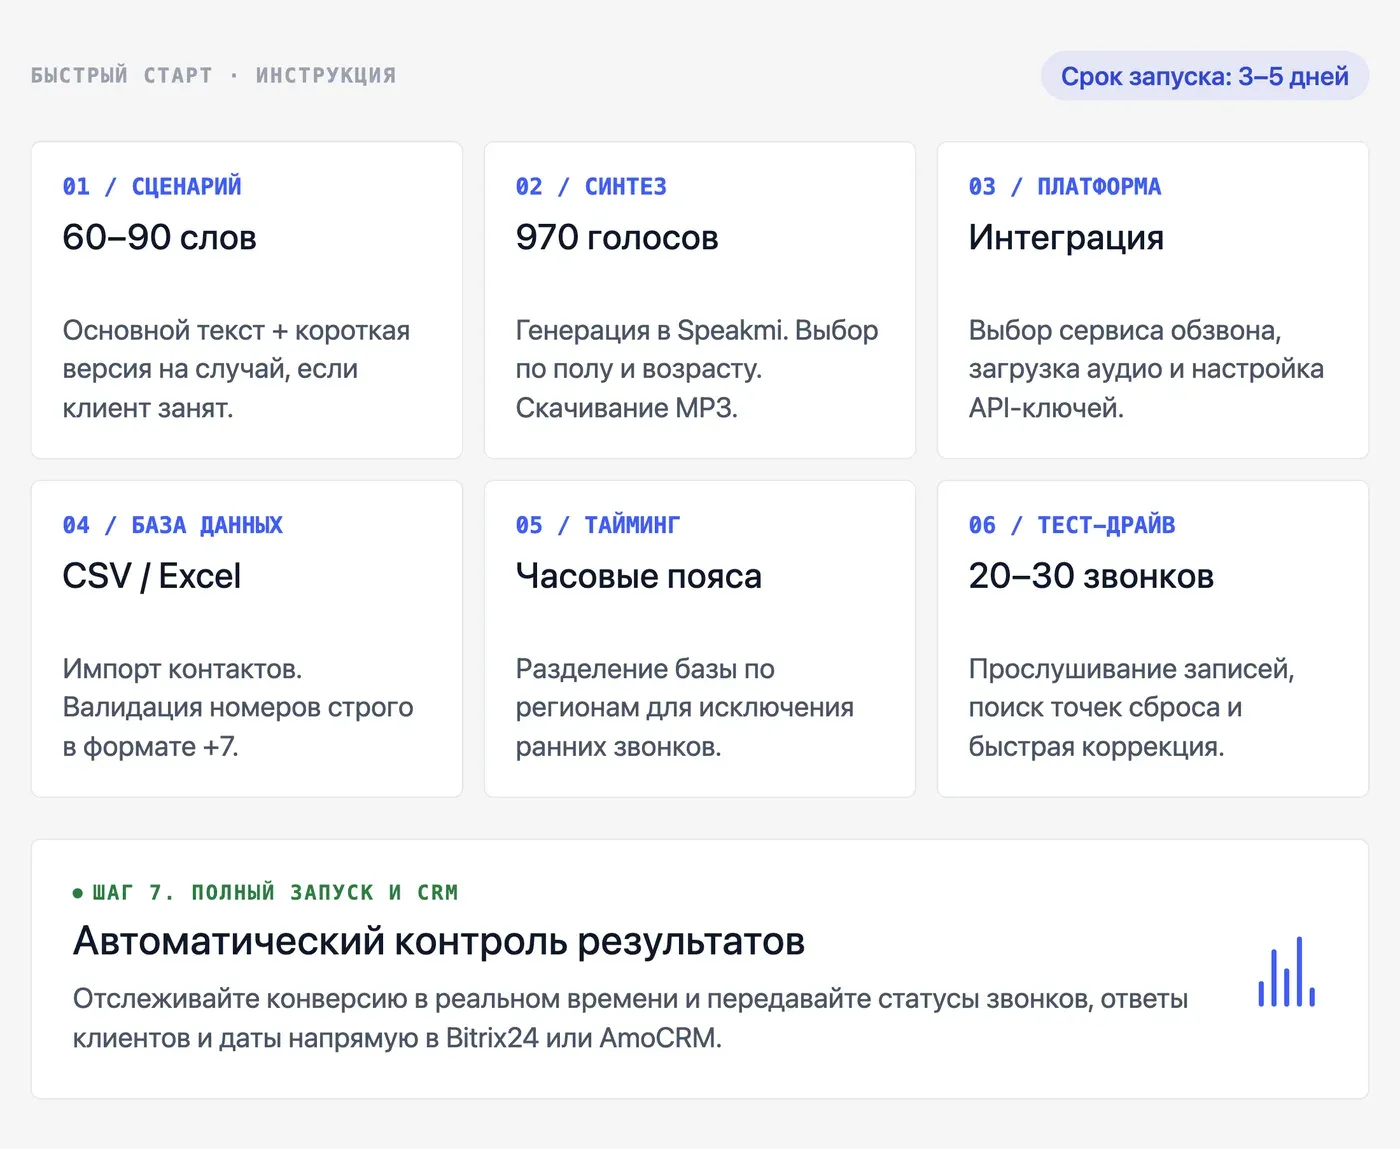Select the '04 / БАЗА ДАННЫХ' label

[173, 525]
